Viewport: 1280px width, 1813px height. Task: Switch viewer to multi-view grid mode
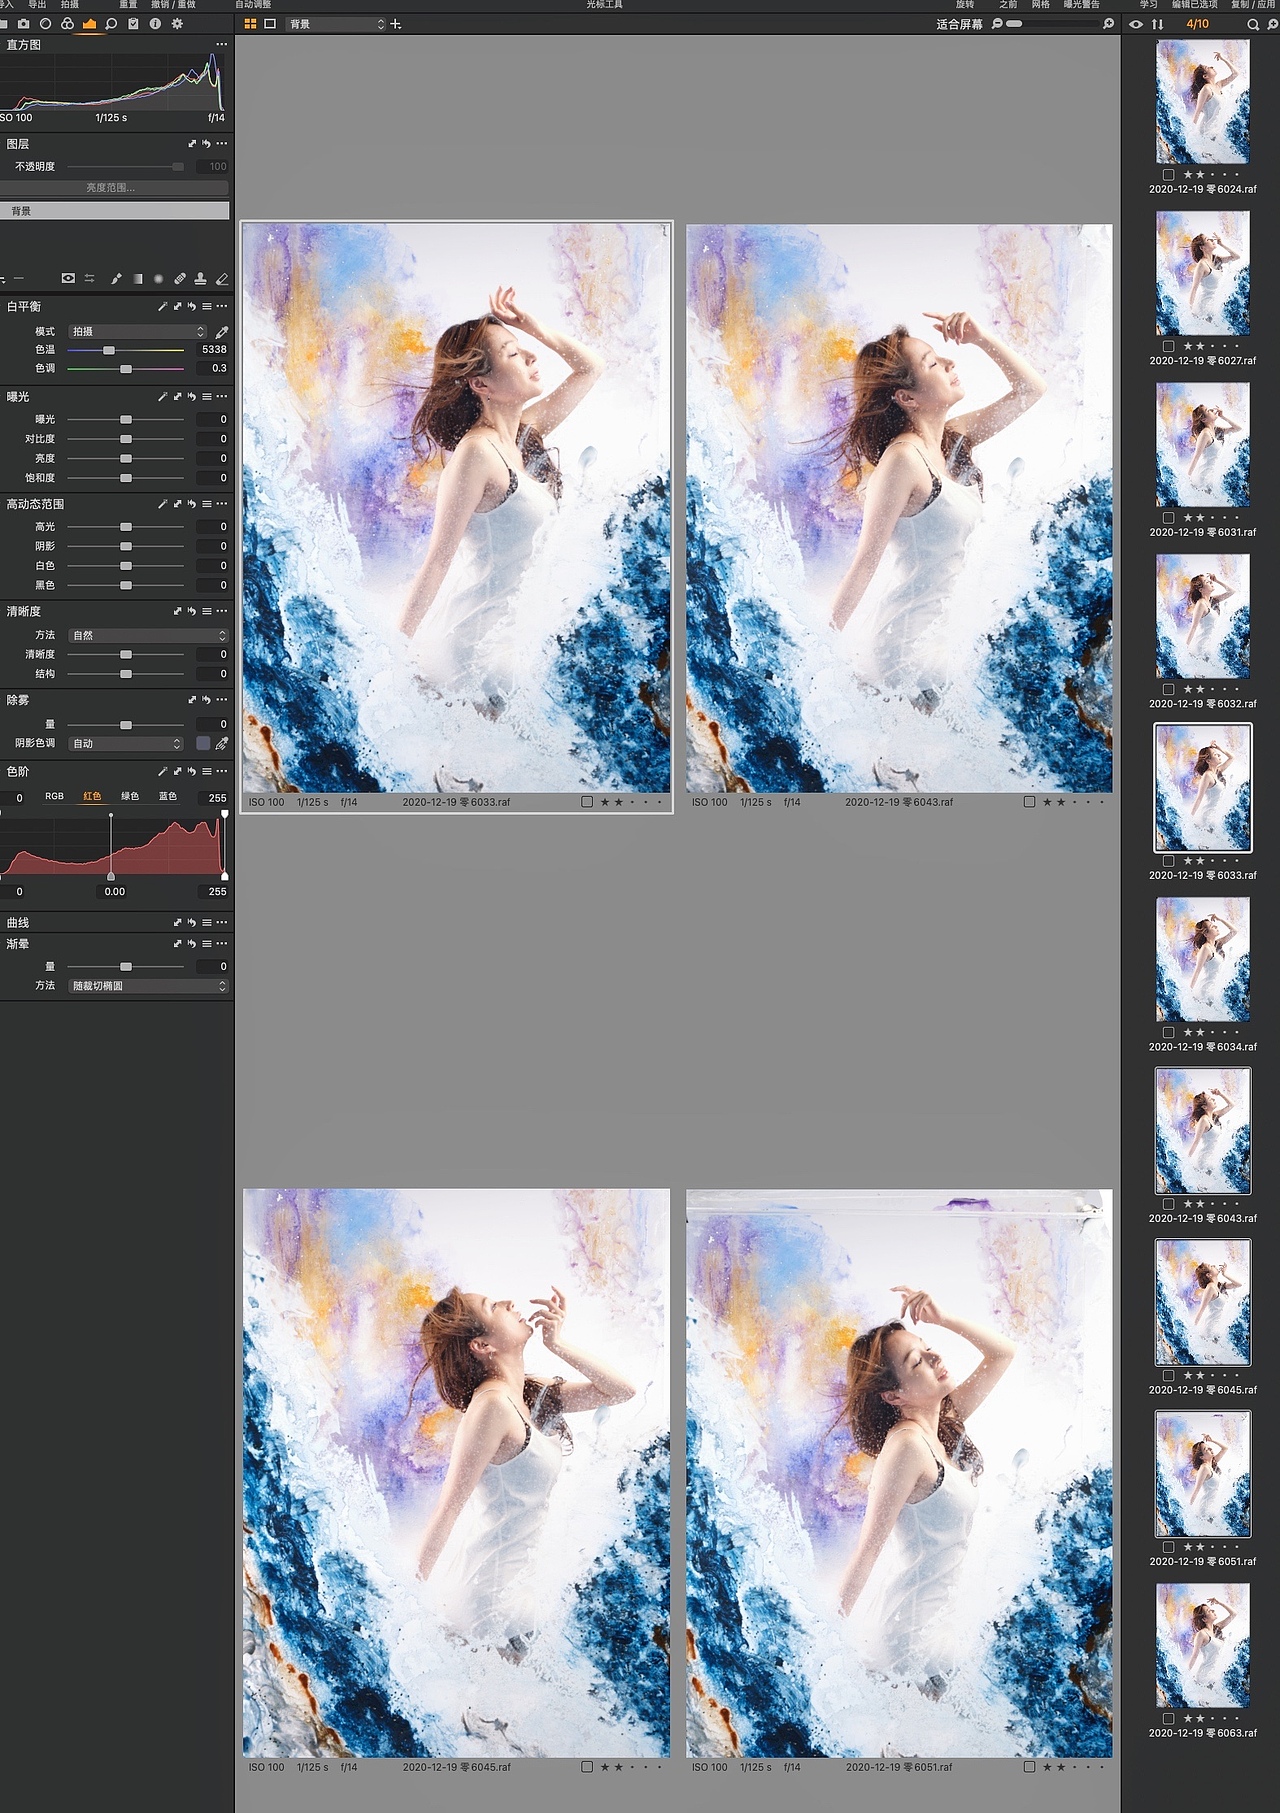pos(250,24)
